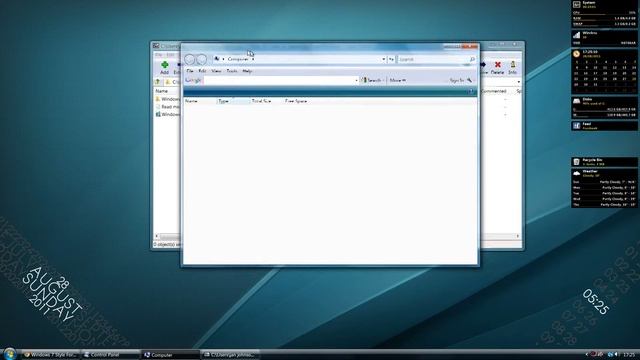Viewport: 640px width, 360px height.
Task: Open the recent pages dropdown beside computer icon
Action: pos(223,59)
